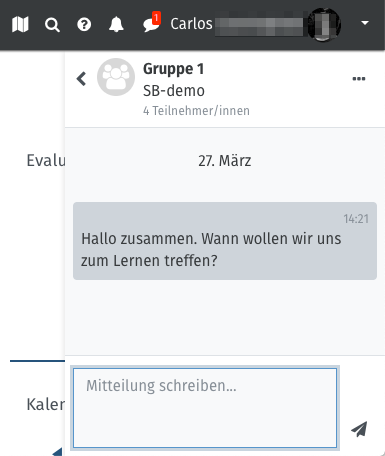Expand the user menu caret arrow

[x=365, y=23]
